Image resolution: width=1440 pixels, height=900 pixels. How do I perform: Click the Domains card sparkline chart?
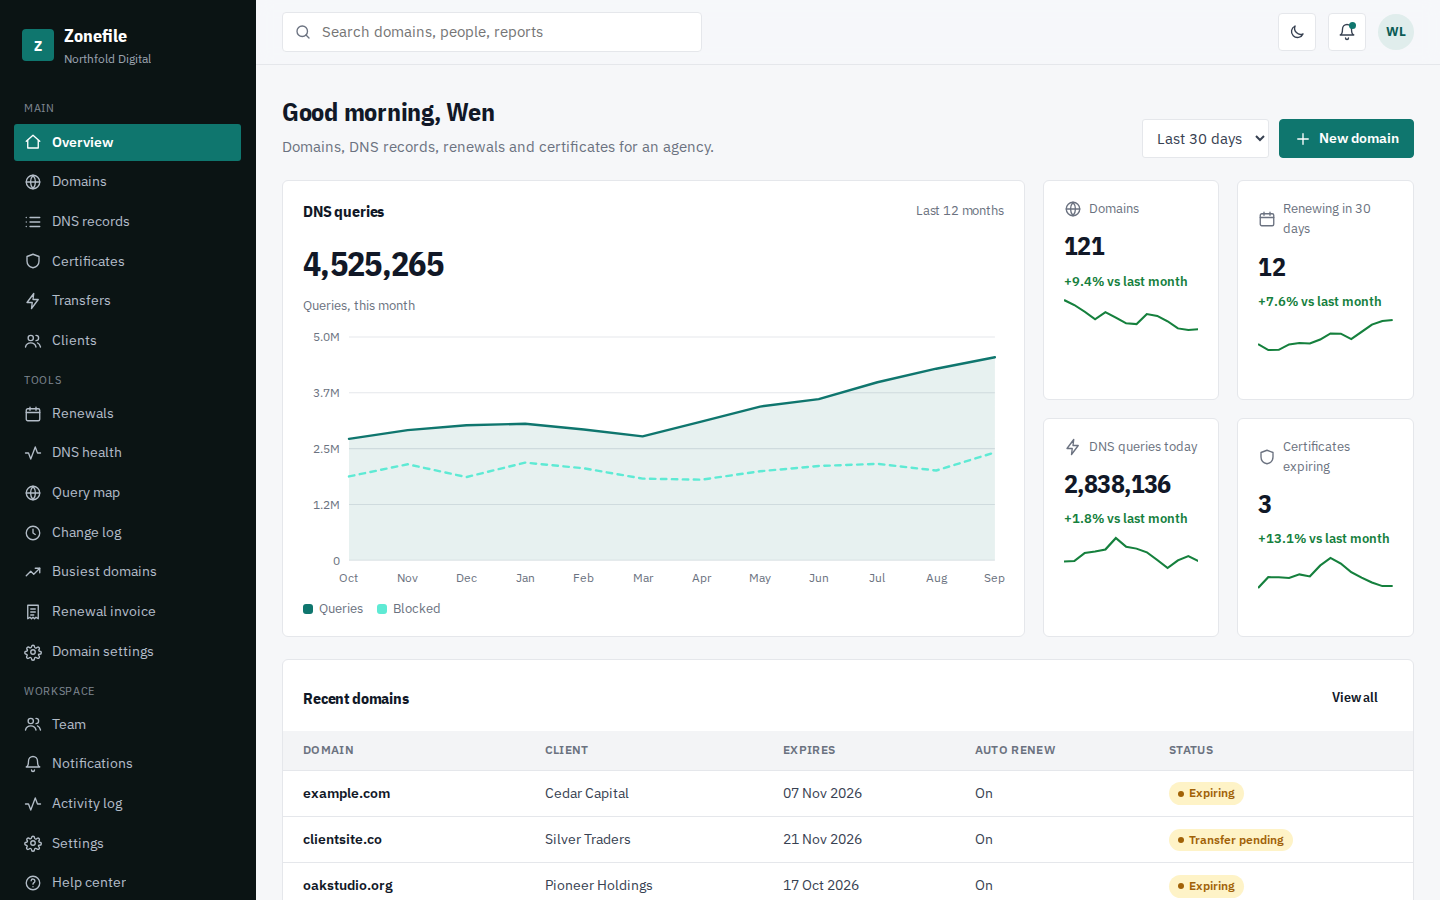click(x=1131, y=315)
